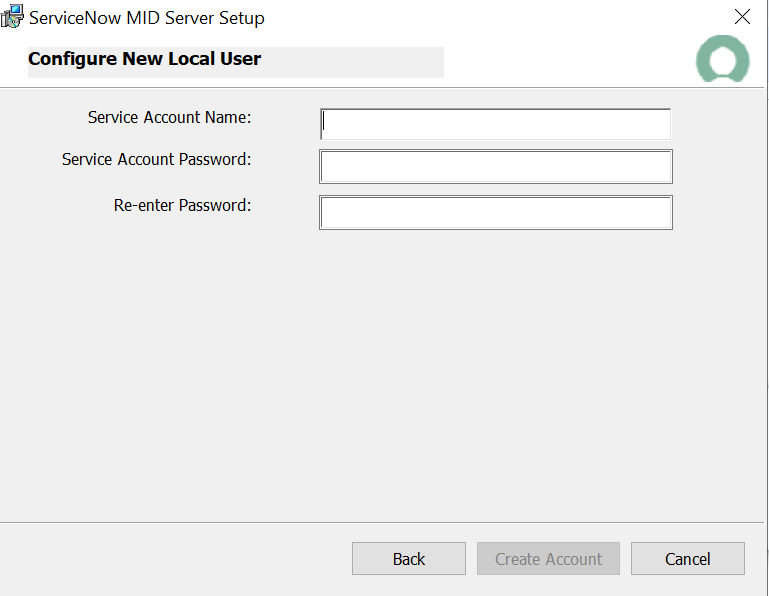Screen dimensions: 769x596
Task: Click the green ServiceNow logo
Action: tap(722, 60)
